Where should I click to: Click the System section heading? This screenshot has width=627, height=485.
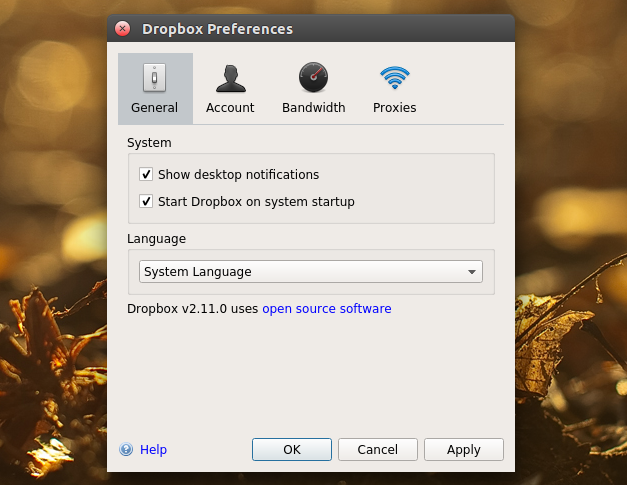(x=149, y=143)
